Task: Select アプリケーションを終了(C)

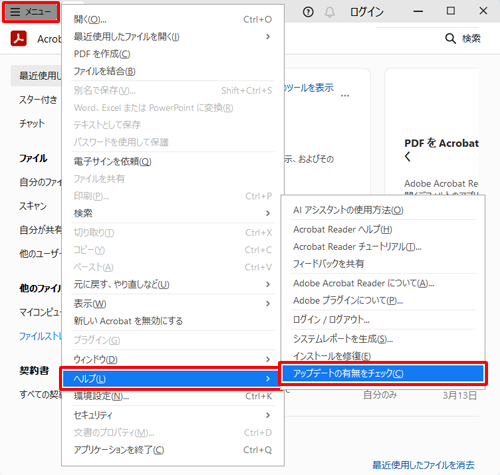Action: pos(173,450)
